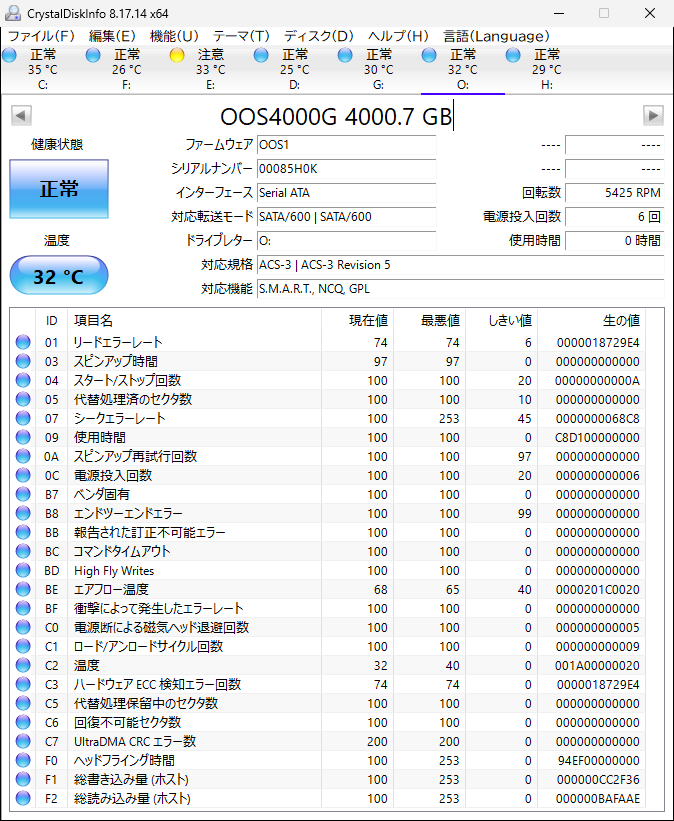Select disk O: at 32 °C
Screen dimensions: 674x821
tap(463, 69)
